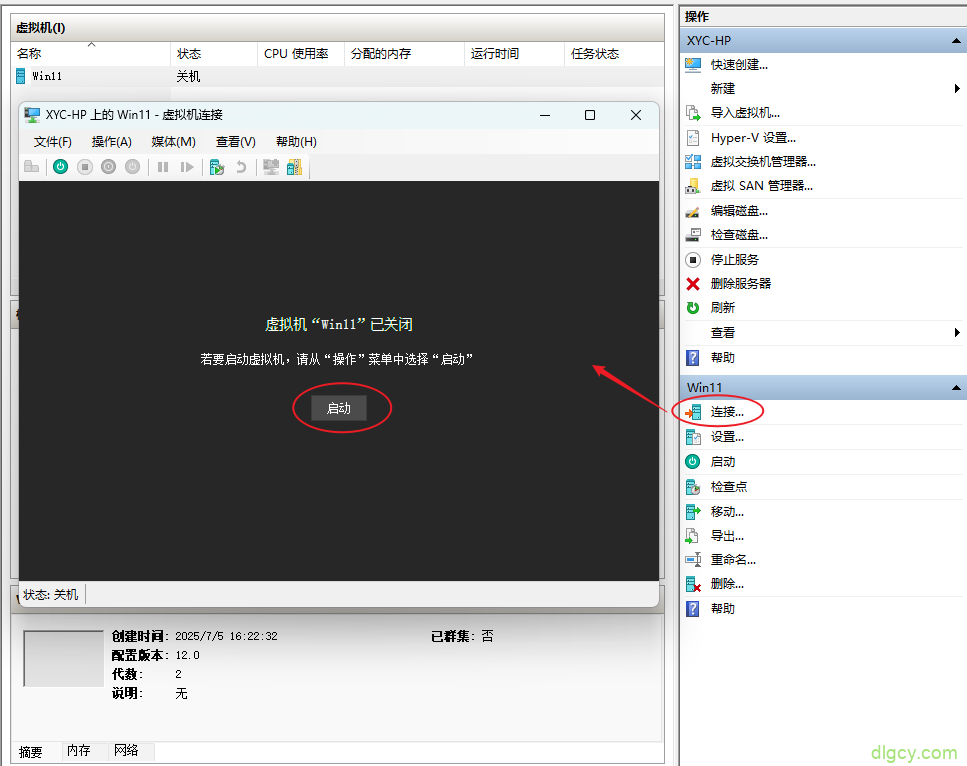
Task: Click the Shut Down toolbar icon
Action: [109, 167]
